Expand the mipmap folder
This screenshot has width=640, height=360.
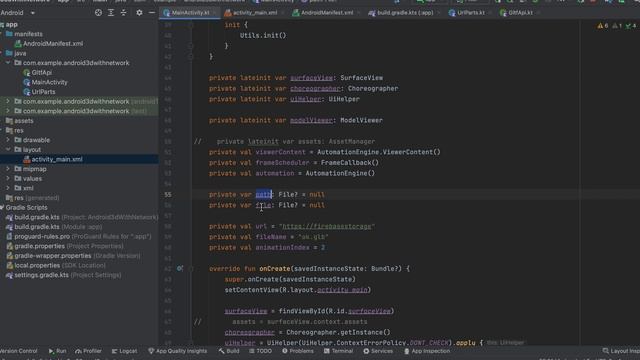[x=8, y=169]
